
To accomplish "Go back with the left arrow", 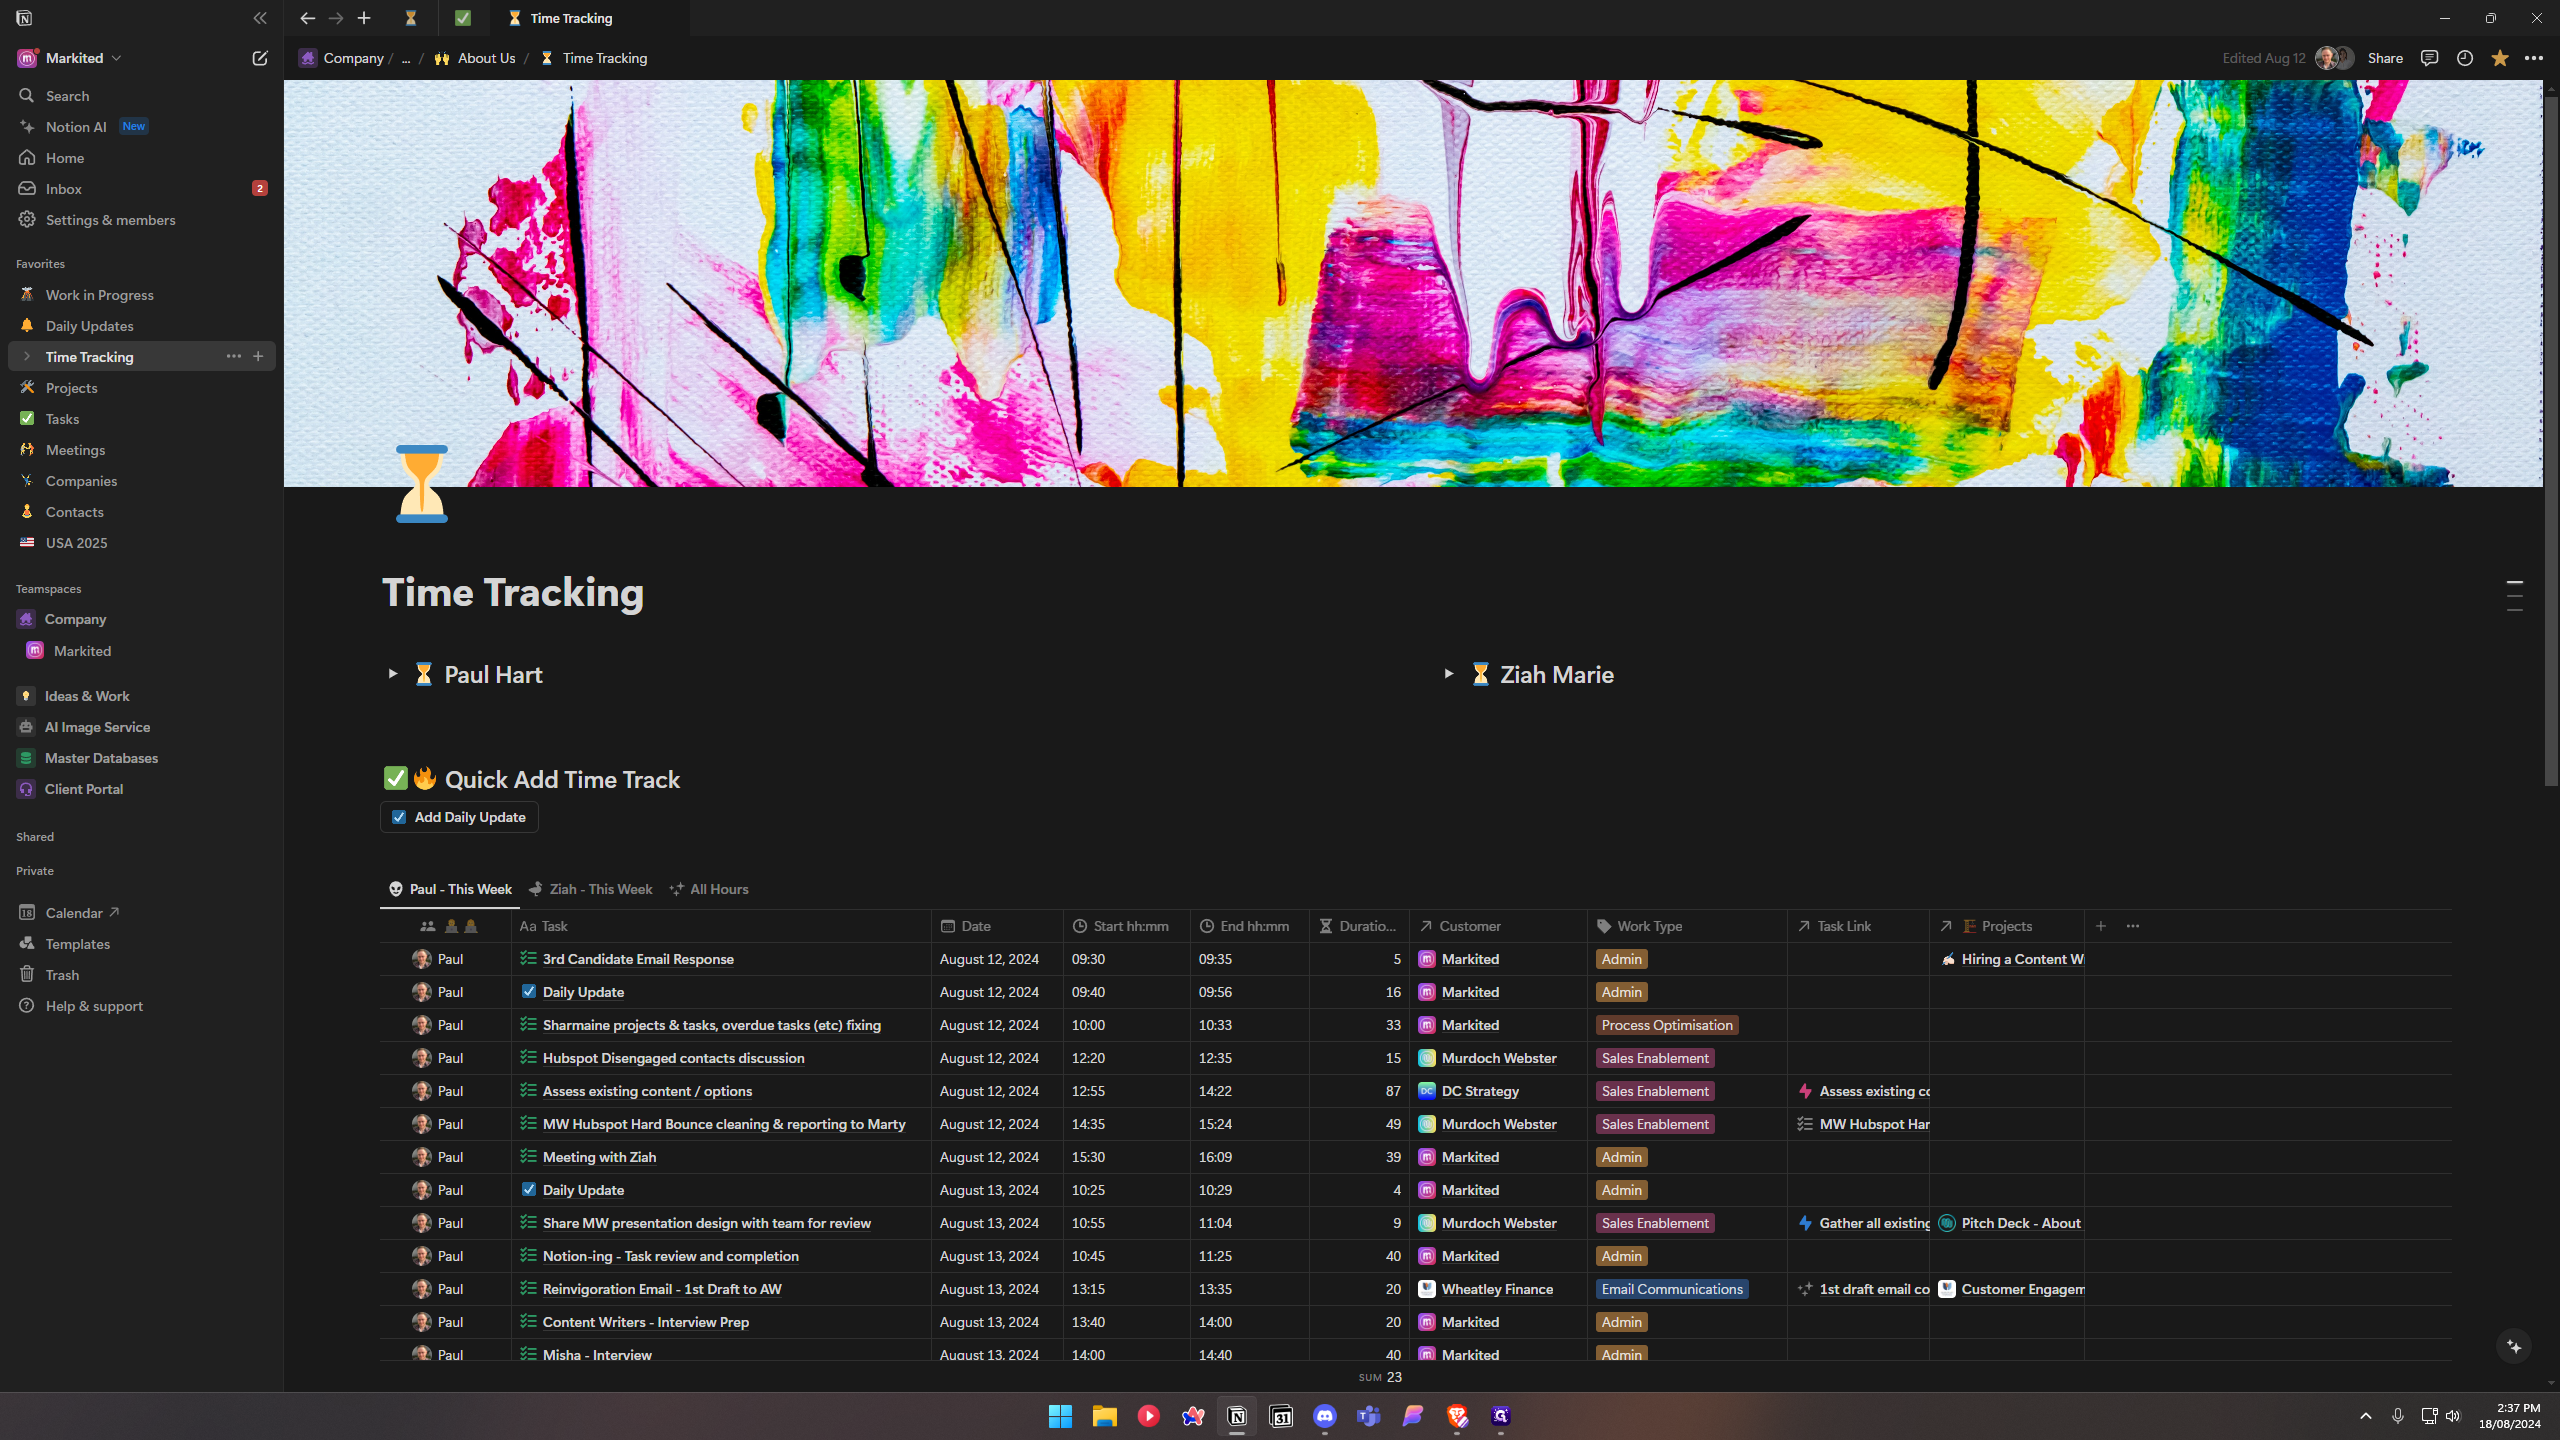I will tap(307, 18).
